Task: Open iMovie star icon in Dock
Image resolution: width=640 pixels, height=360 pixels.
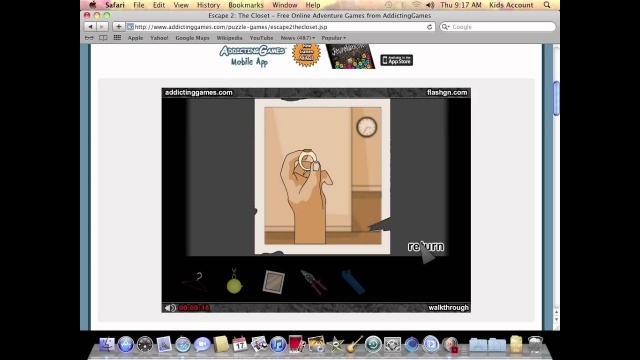Action: 335,344
